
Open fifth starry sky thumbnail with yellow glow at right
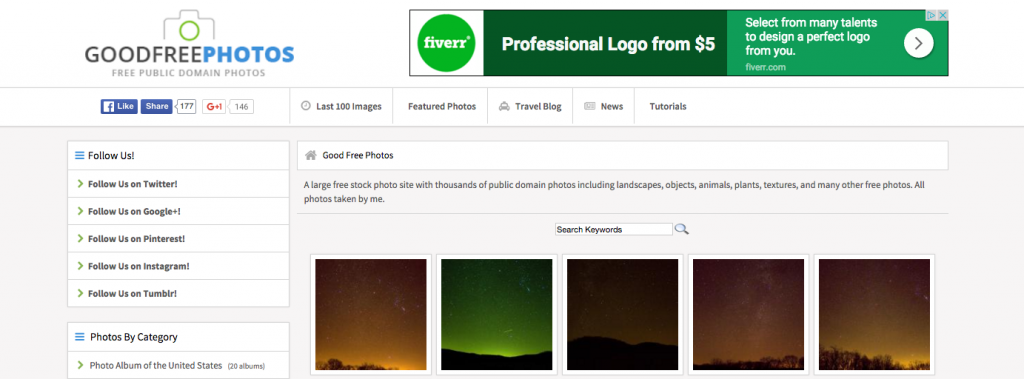[x=874, y=314]
